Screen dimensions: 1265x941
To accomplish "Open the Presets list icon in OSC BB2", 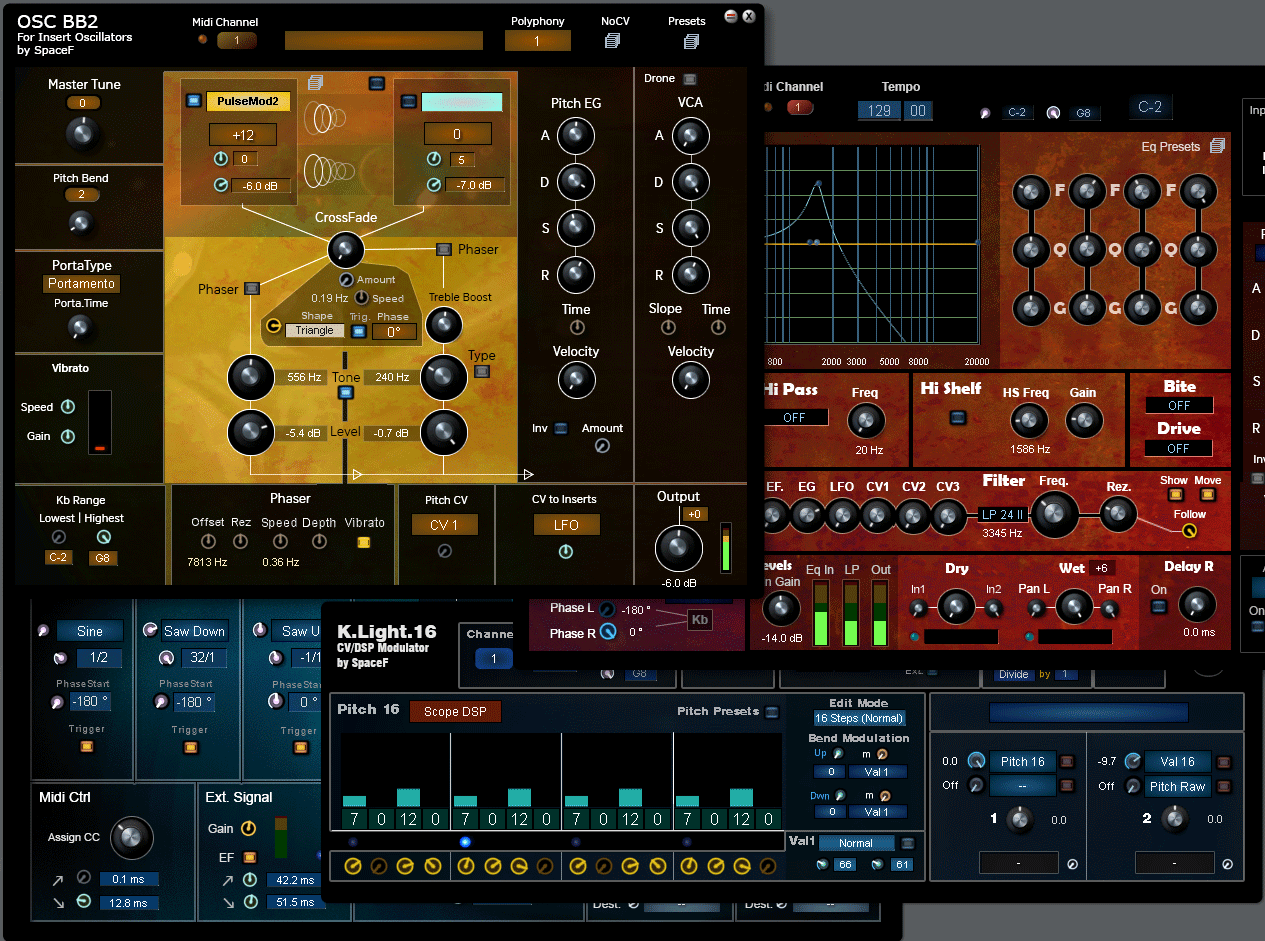I will point(691,41).
